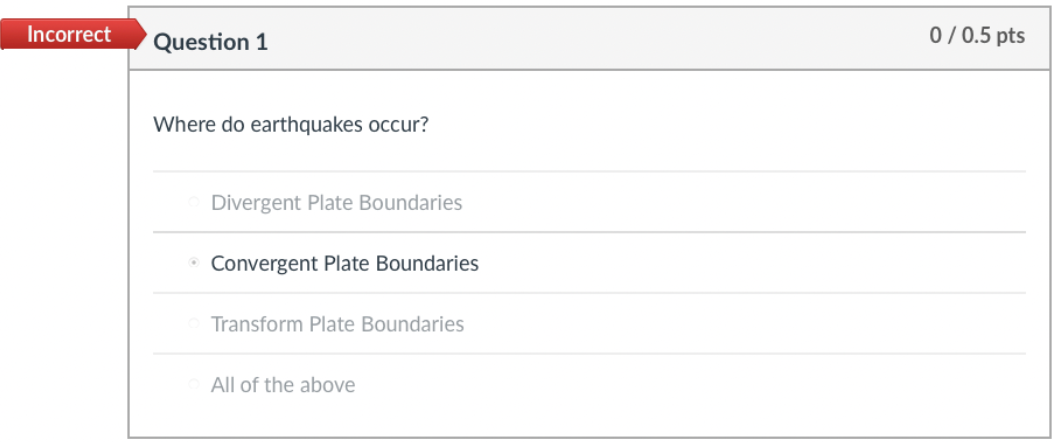Choose the Transform Plate Boundaries radio button
Viewport: 1052px width, 442px height.
click(x=193, y=324)
